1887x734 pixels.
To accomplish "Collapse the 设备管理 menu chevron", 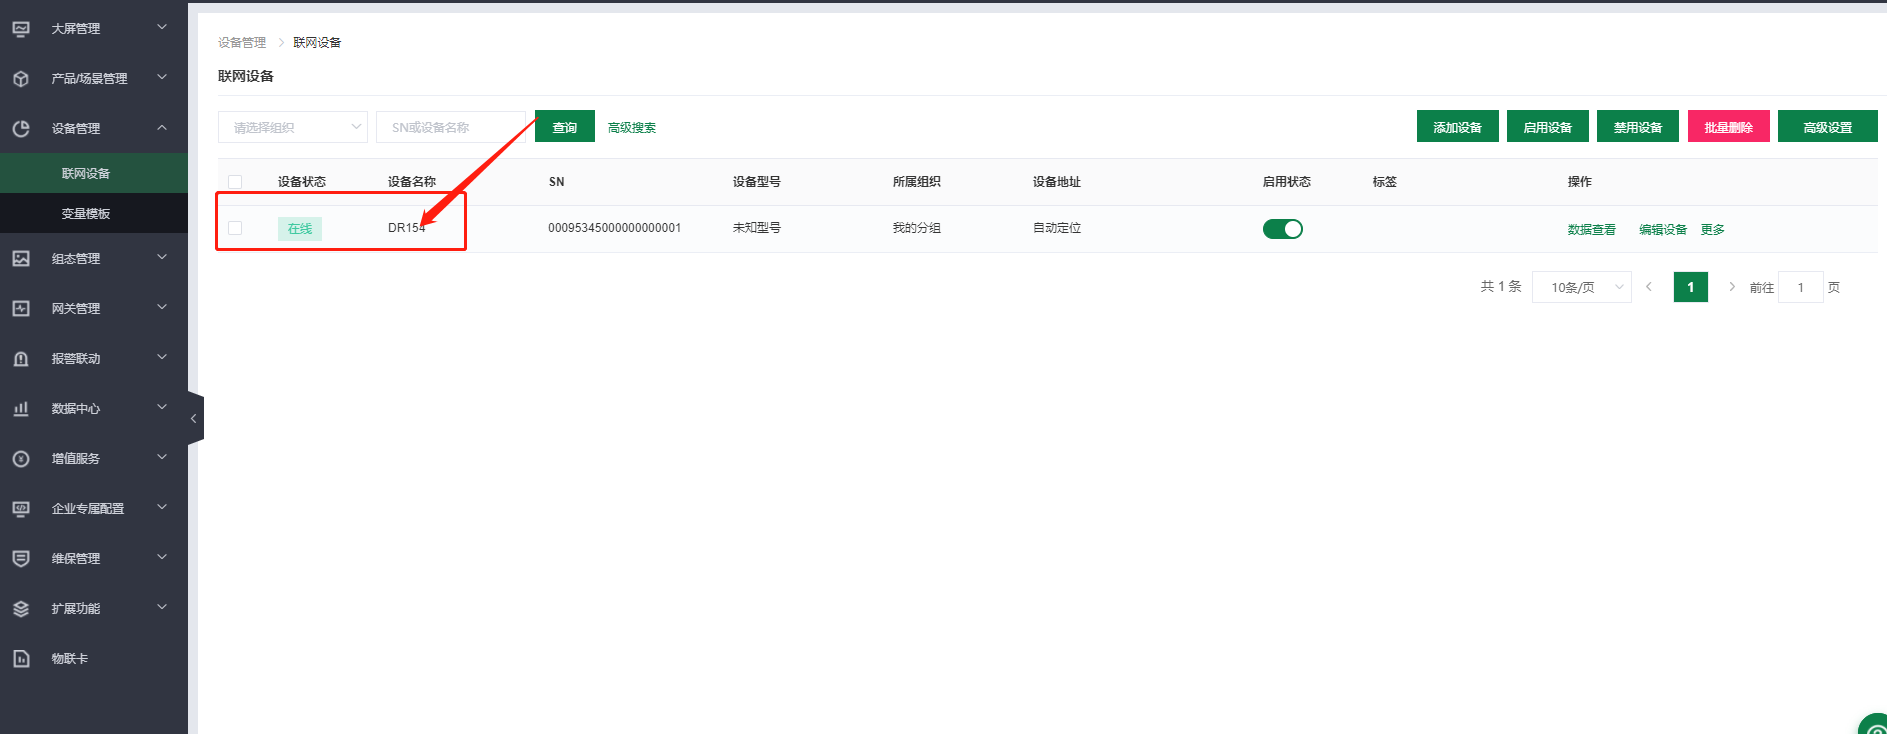I will pos(162,128).
